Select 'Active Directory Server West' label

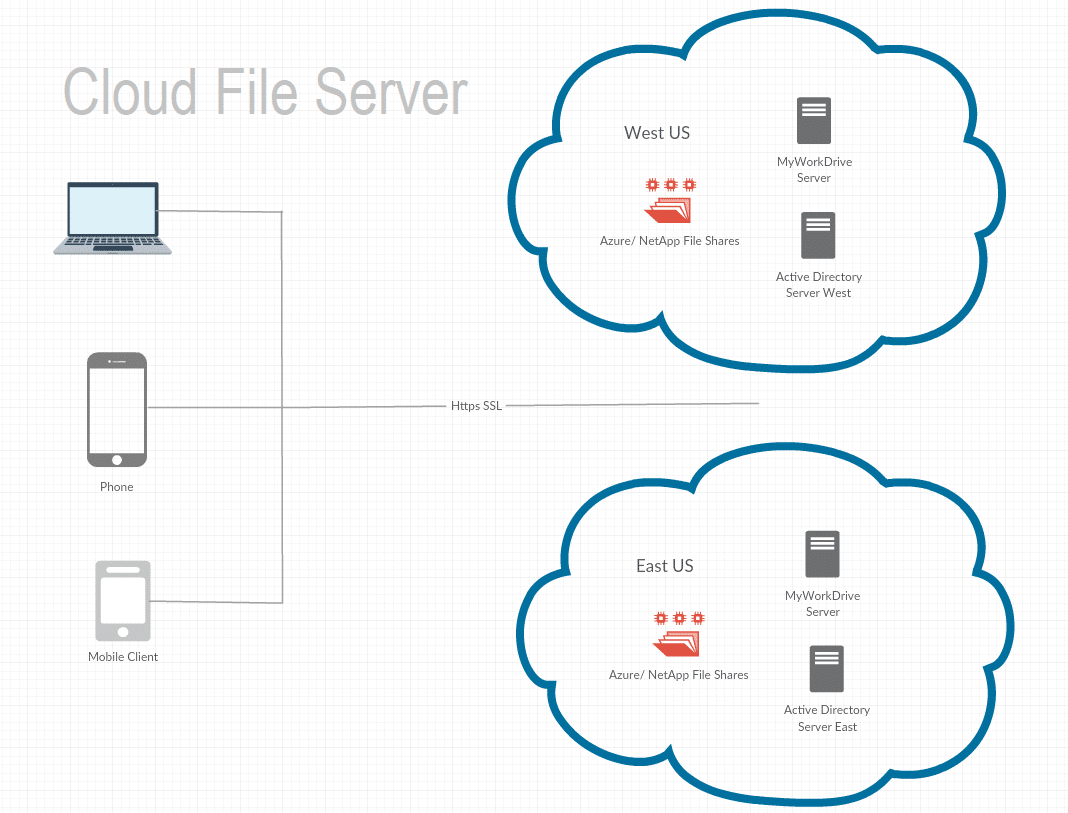click(x=819, y=285)
